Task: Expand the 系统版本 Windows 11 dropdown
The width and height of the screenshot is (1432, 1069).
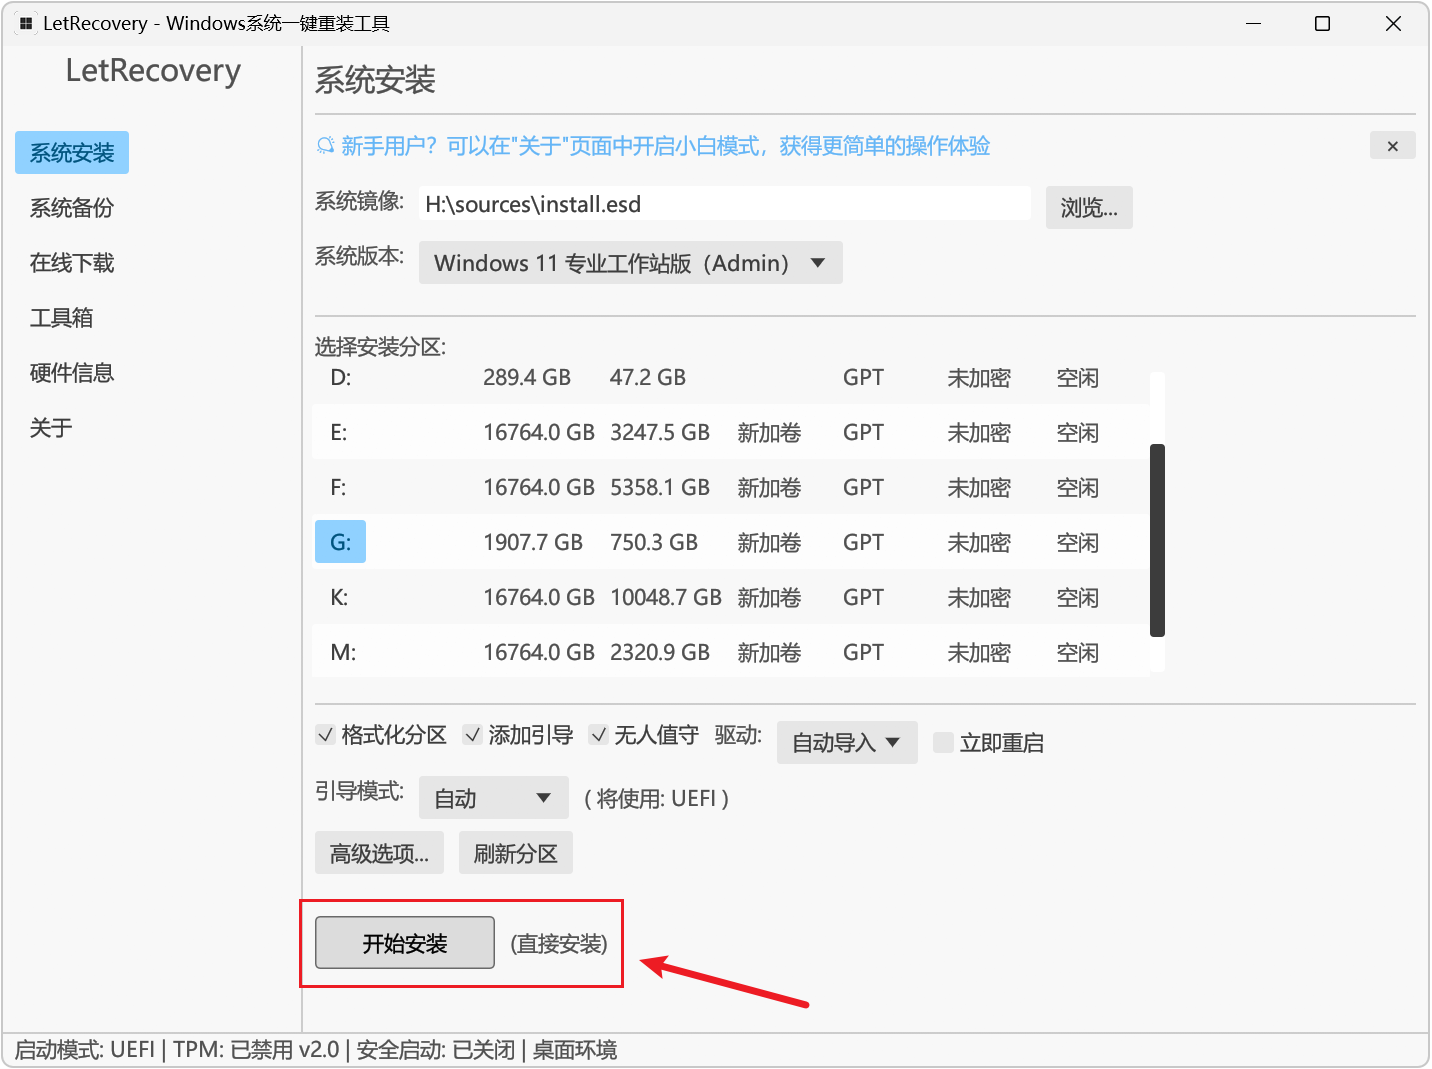Action: click(630, 263)
